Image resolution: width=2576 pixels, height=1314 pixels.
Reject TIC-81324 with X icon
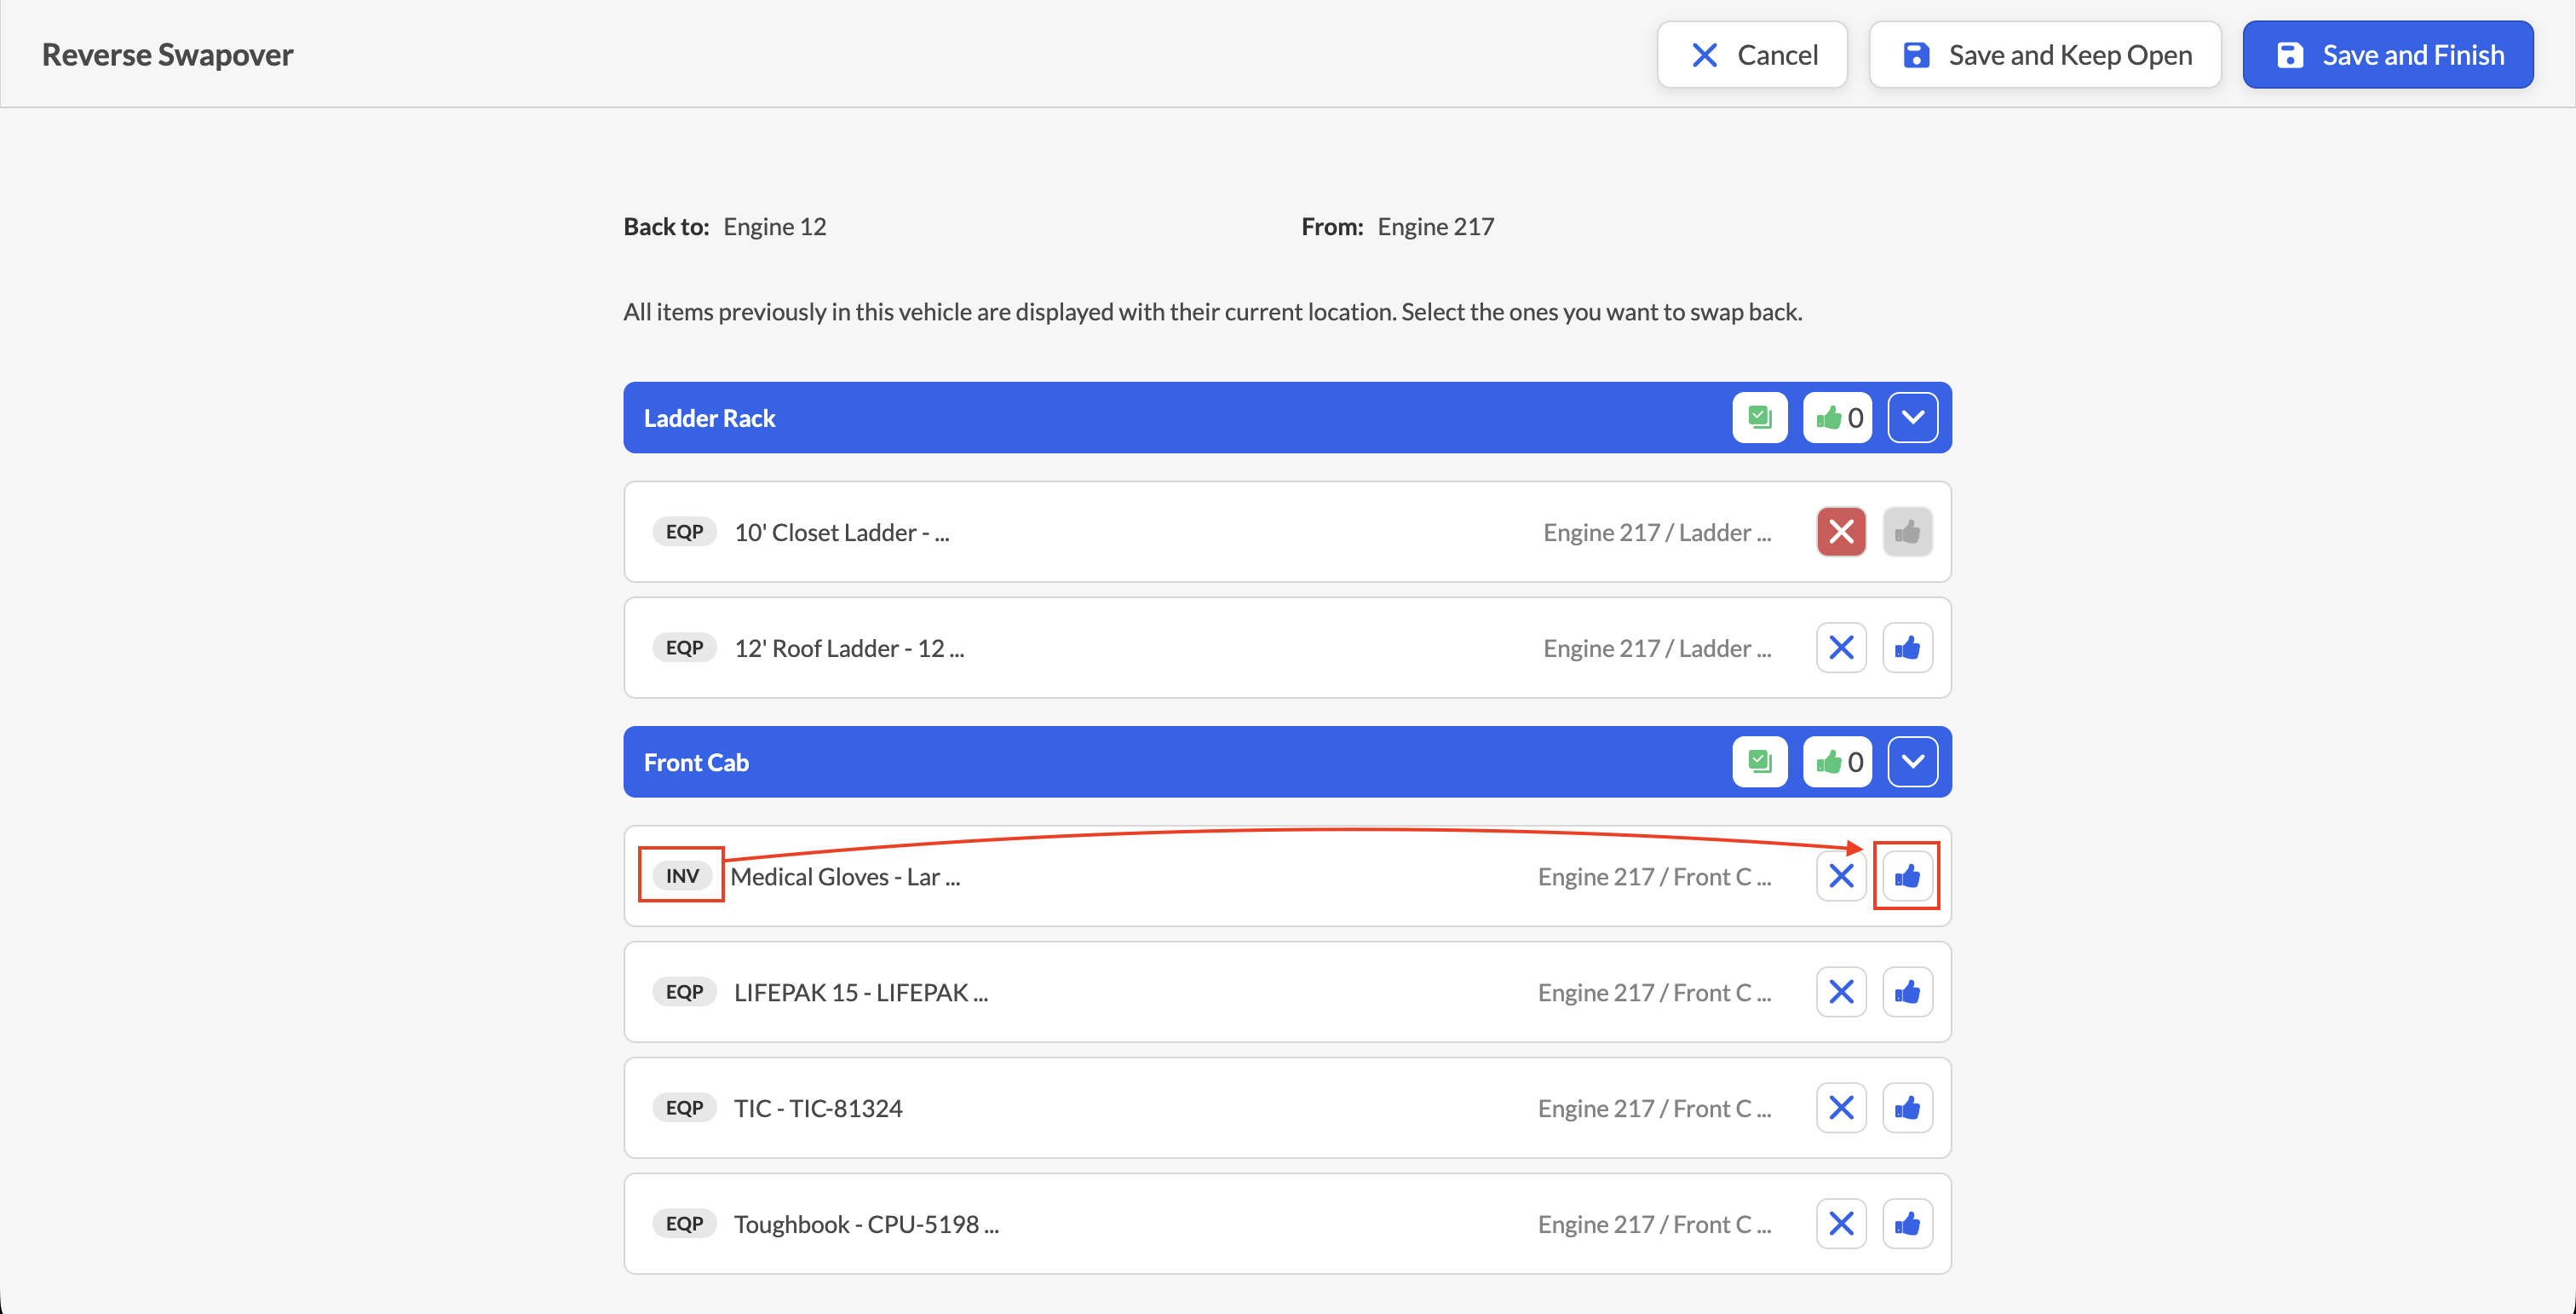[x=1842, y=1108]
